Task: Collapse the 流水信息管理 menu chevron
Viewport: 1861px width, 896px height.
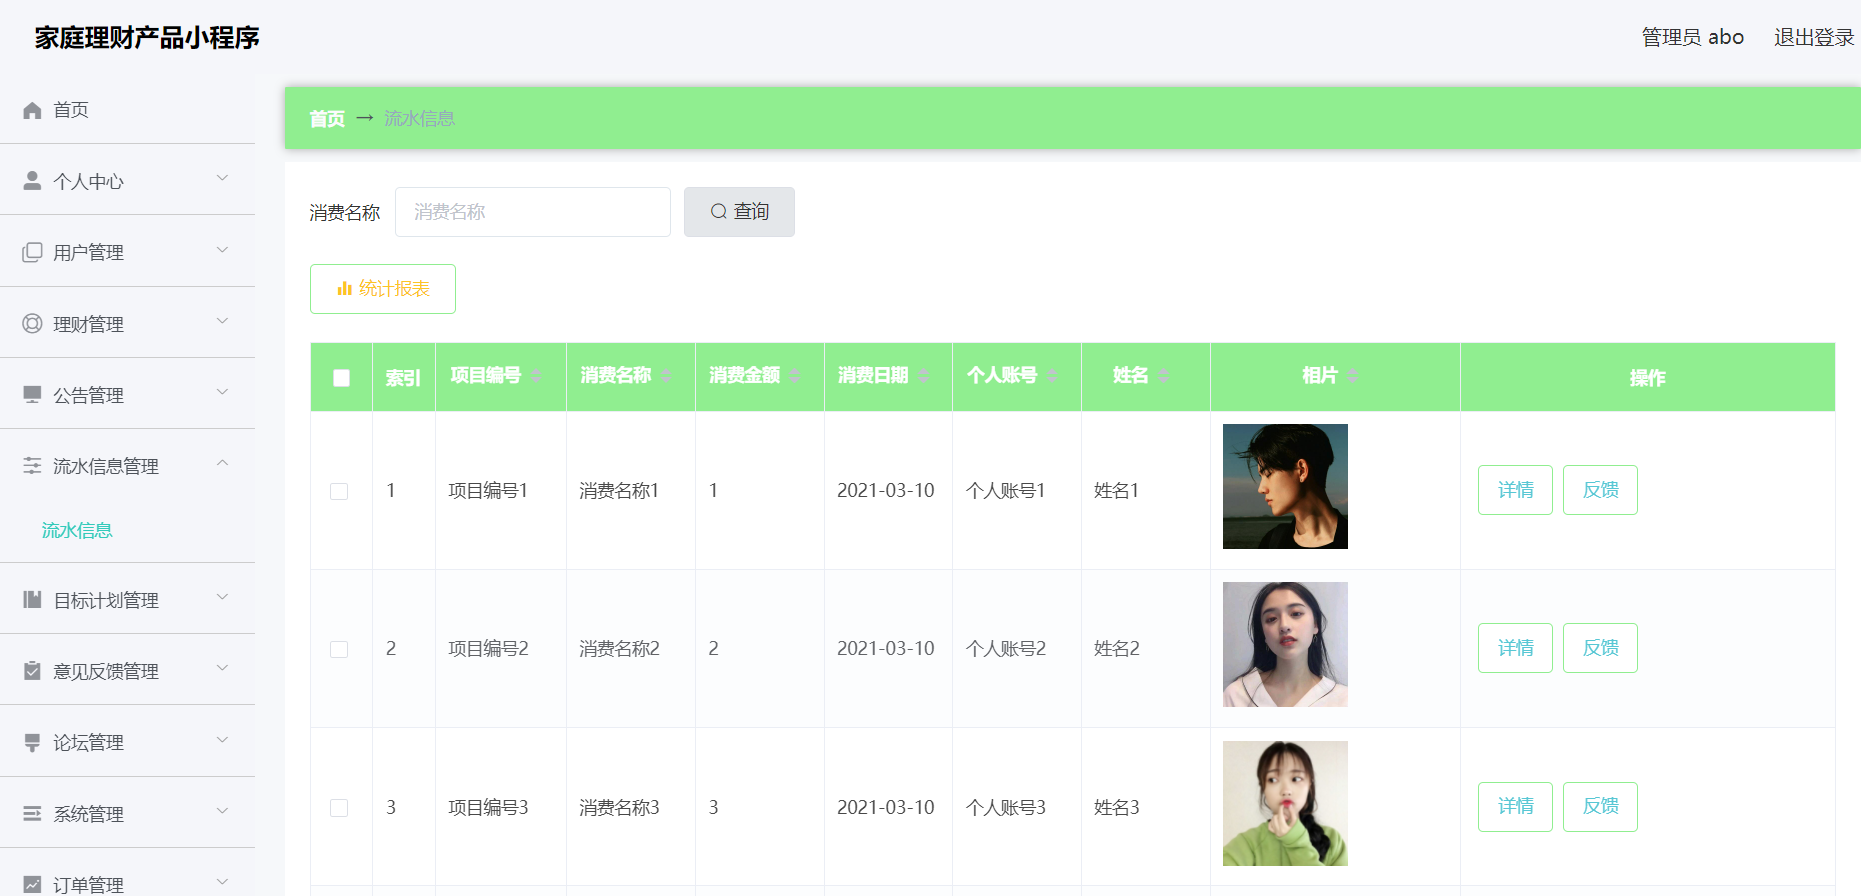Action: coord(222,463)
